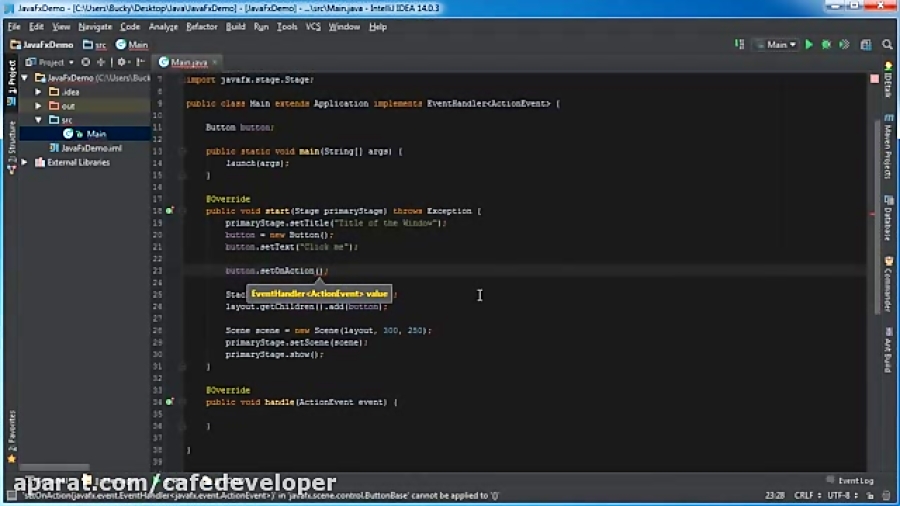Expand the out folder

38,106
